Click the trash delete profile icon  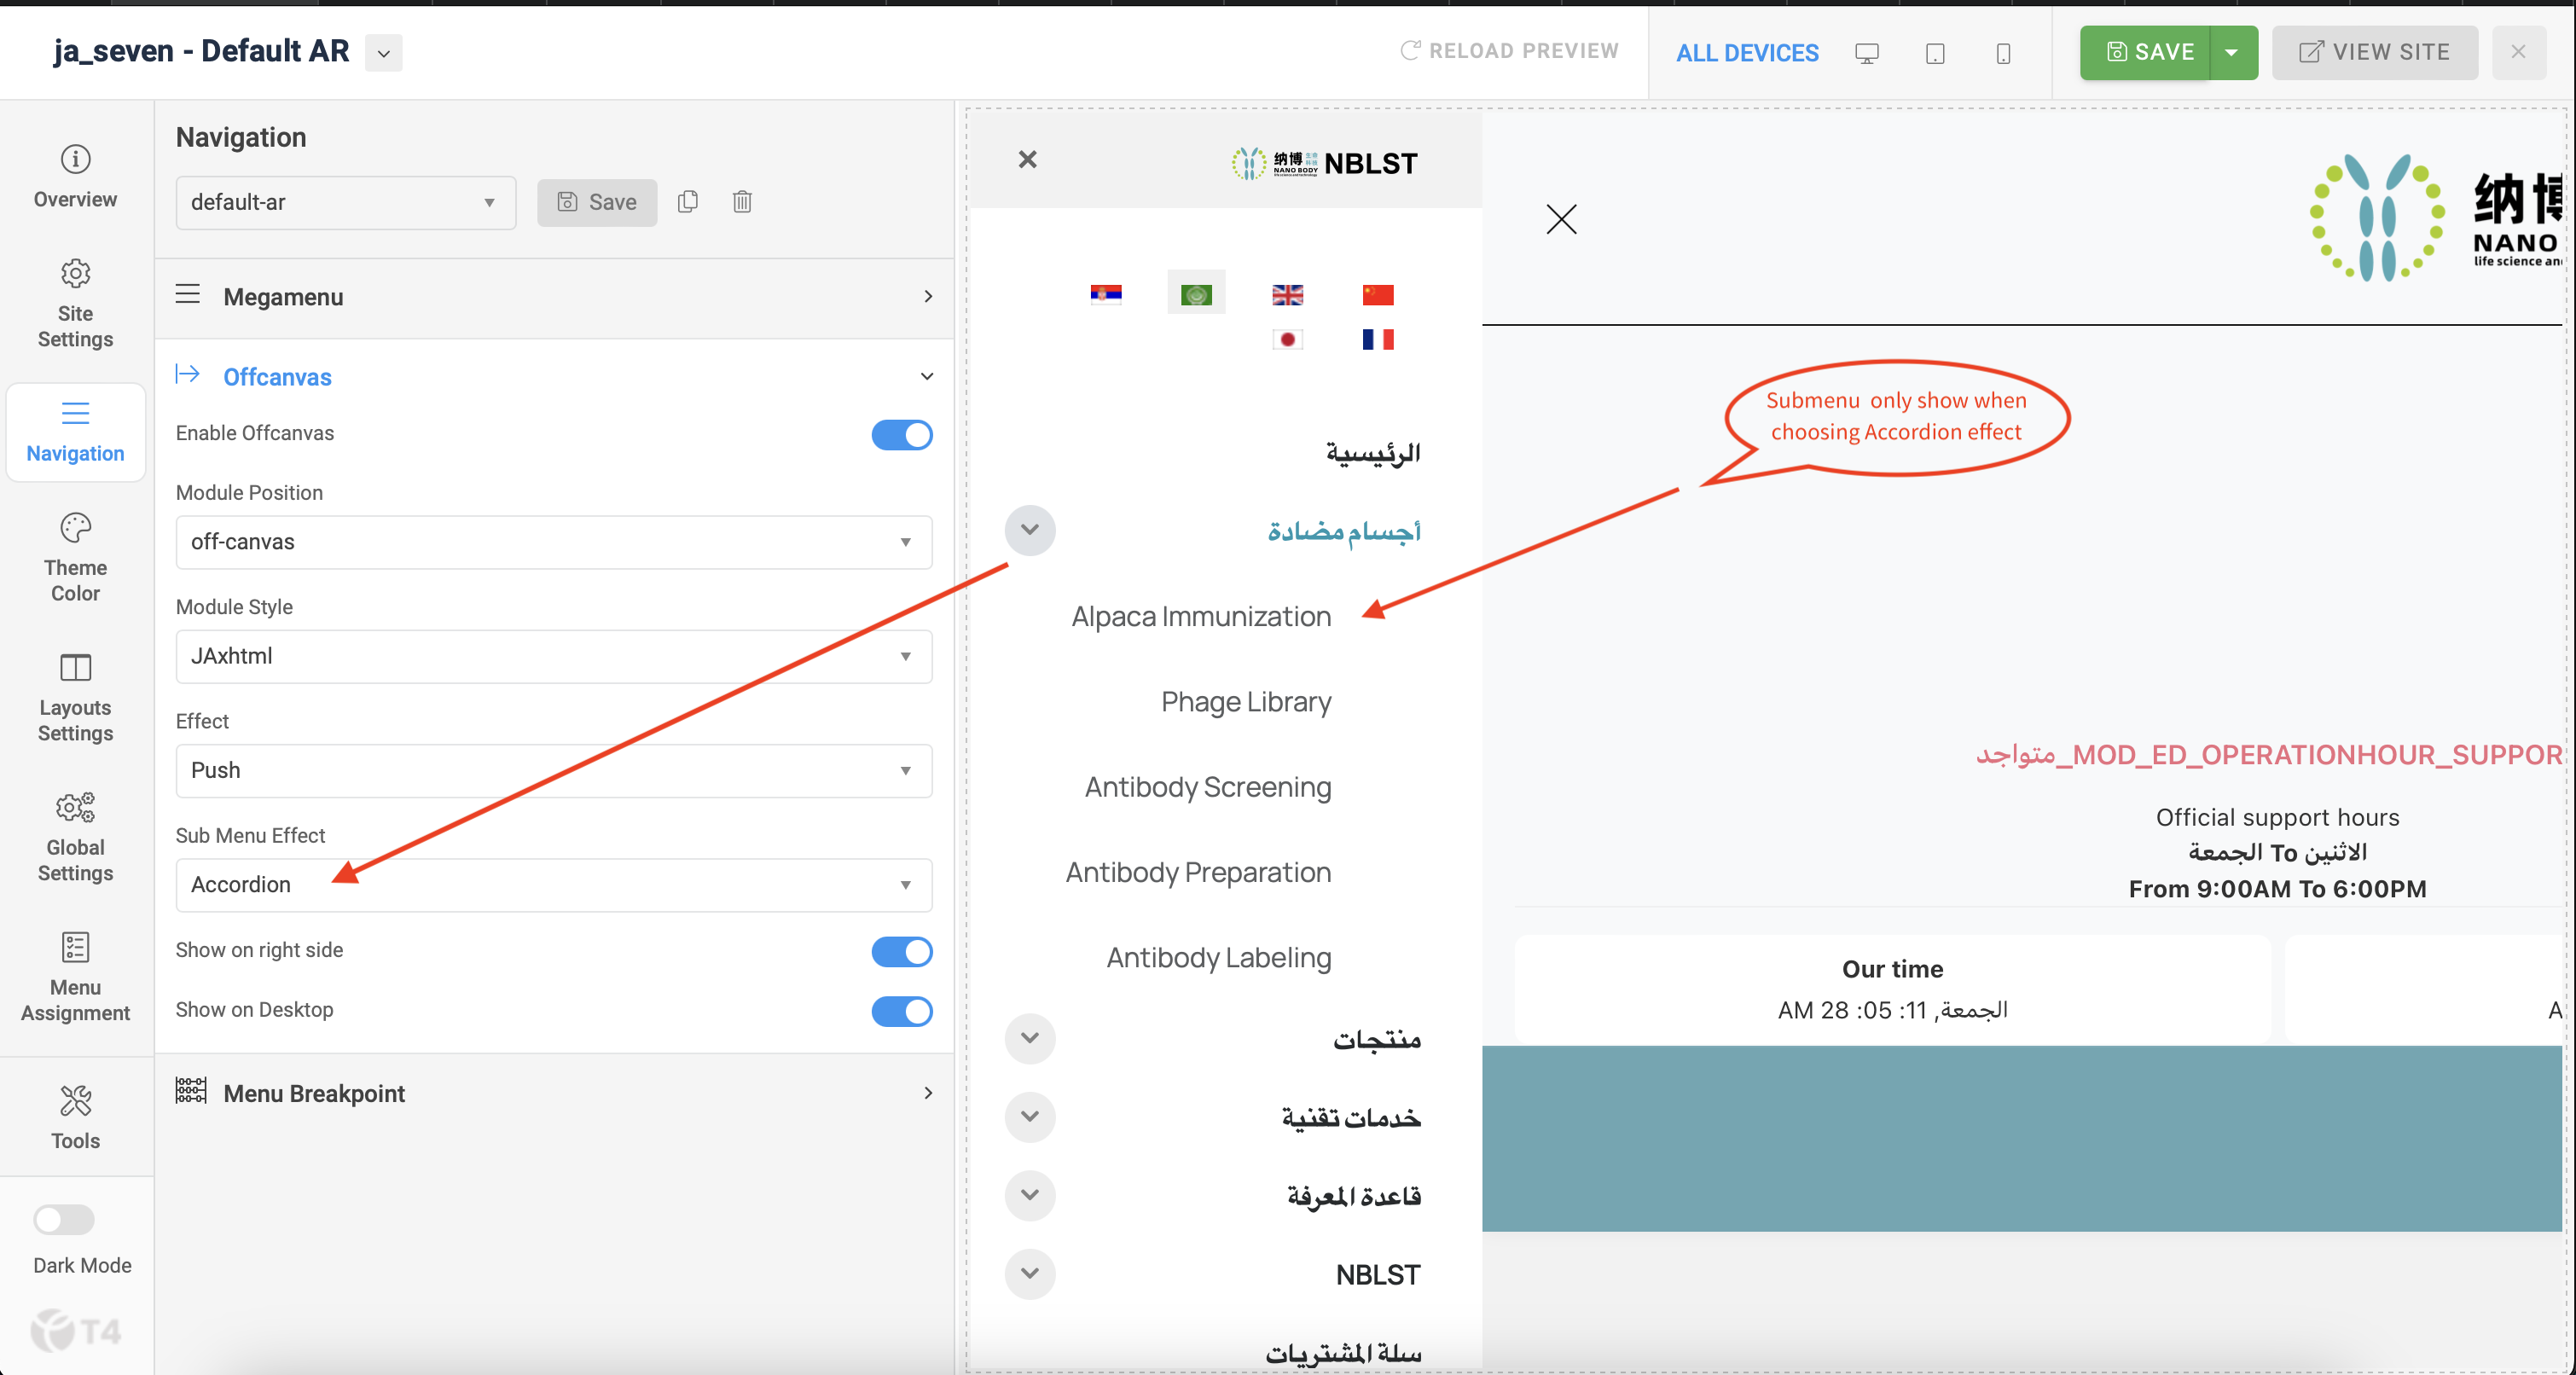click(x=742, y=202)
